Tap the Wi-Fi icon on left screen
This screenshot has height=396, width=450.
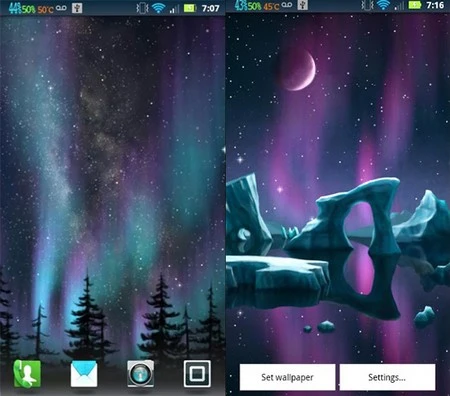(x=158, y=8)
